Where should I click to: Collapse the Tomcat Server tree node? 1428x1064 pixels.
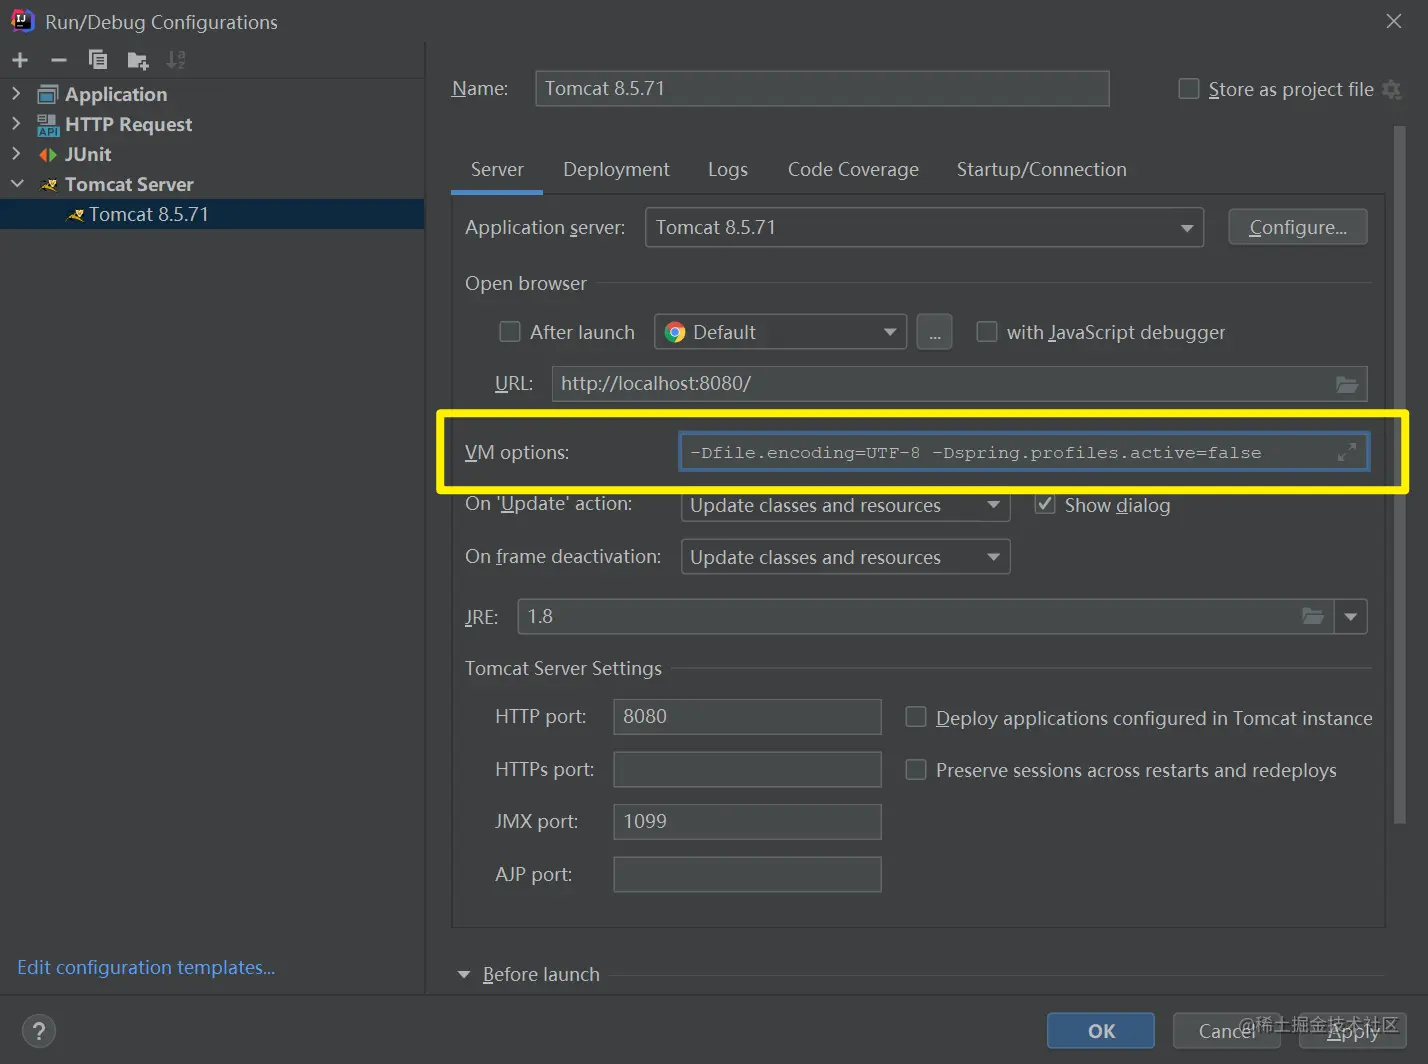[17, 184]
